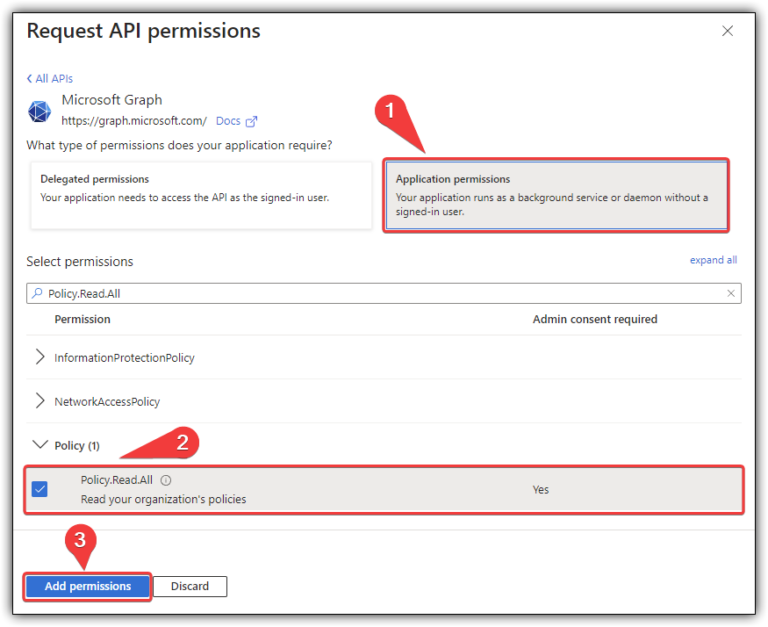The width and height of the screenshot is (768, 627).
Task: Click the https://graph.microsoft.com/ URL text
Action: [134, 121]
